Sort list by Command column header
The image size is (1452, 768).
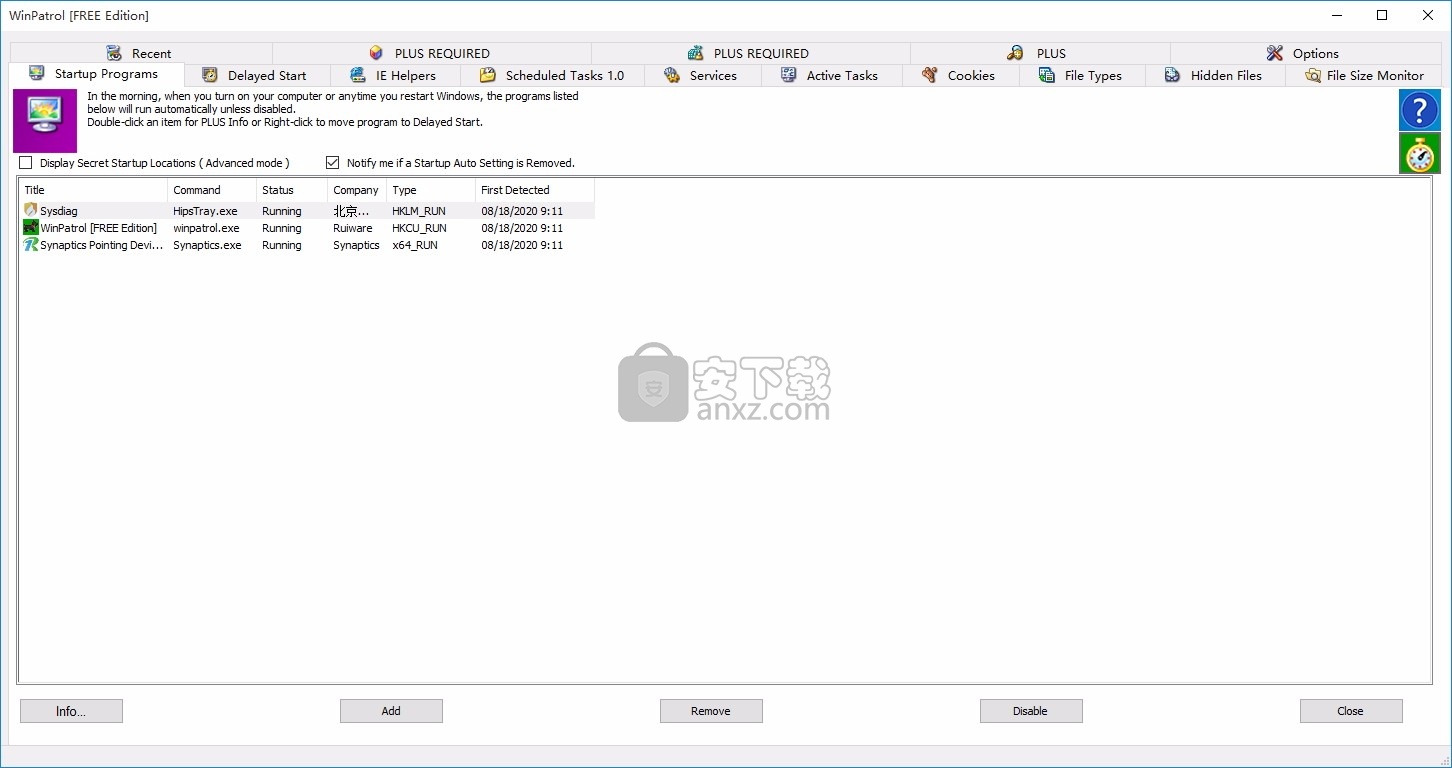pyautogui.click(x=212, y=190)
